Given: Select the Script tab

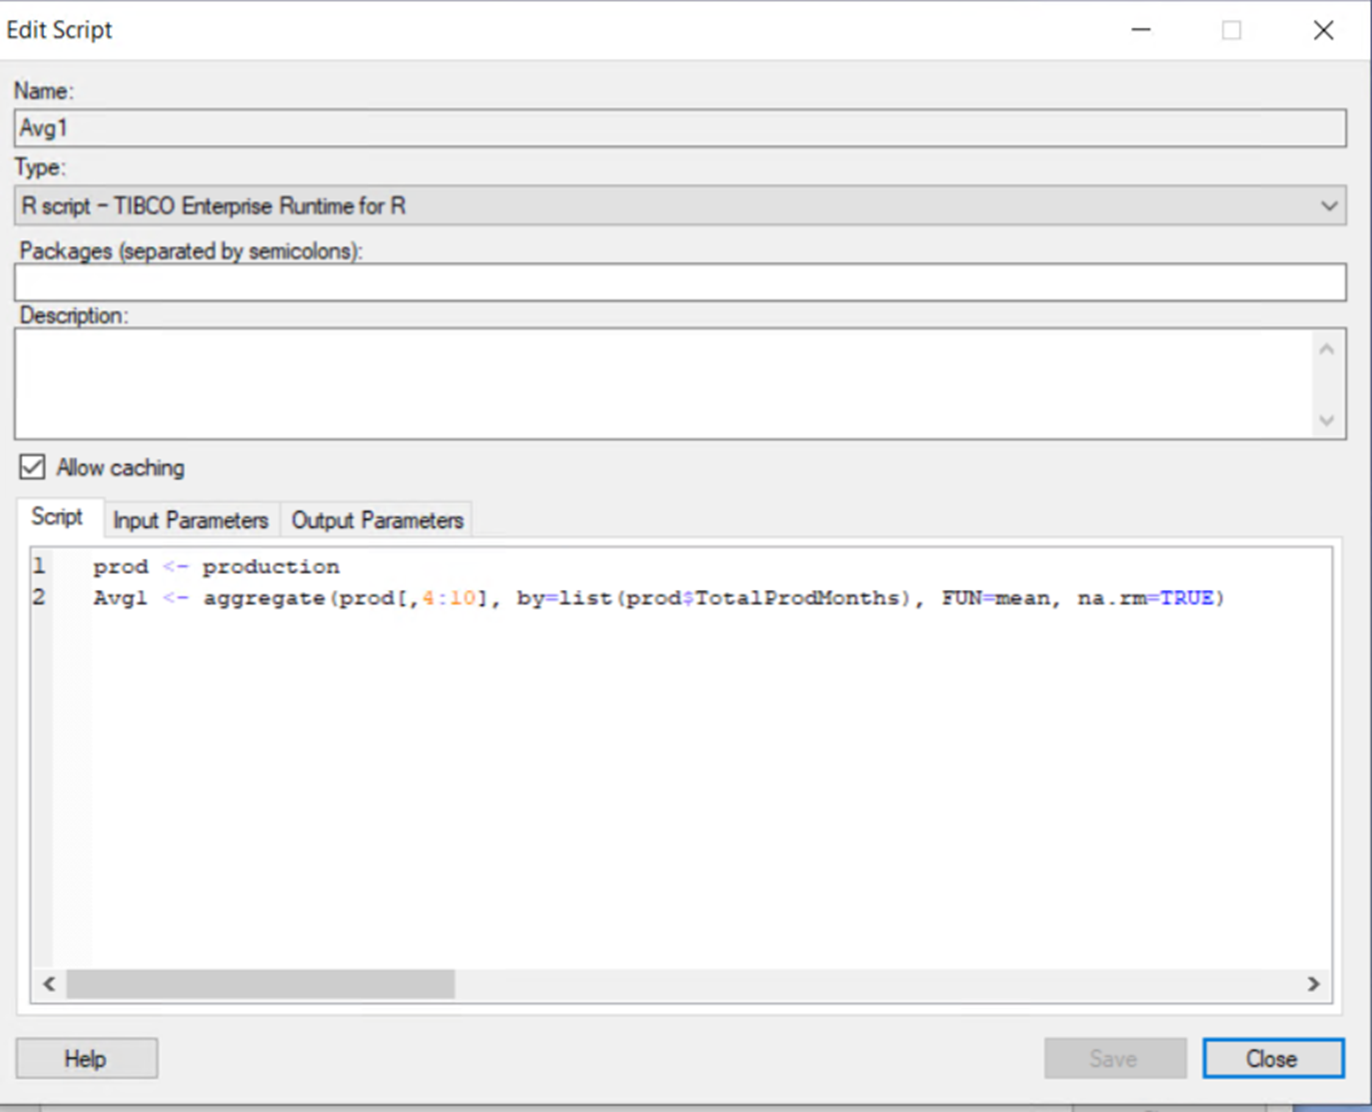Looking at the screenshot, I should click(x=57, y=517).
